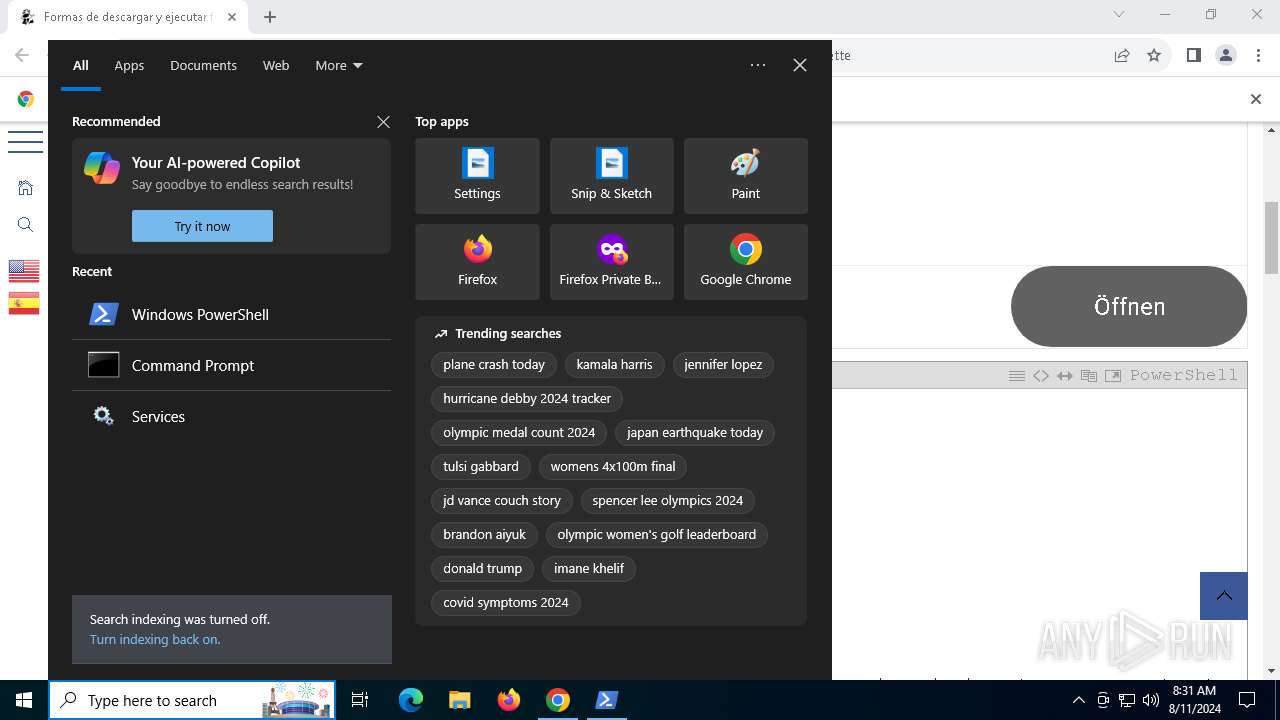
Task: Click the code block open-window icon
Action: [x=1113, y=375]
